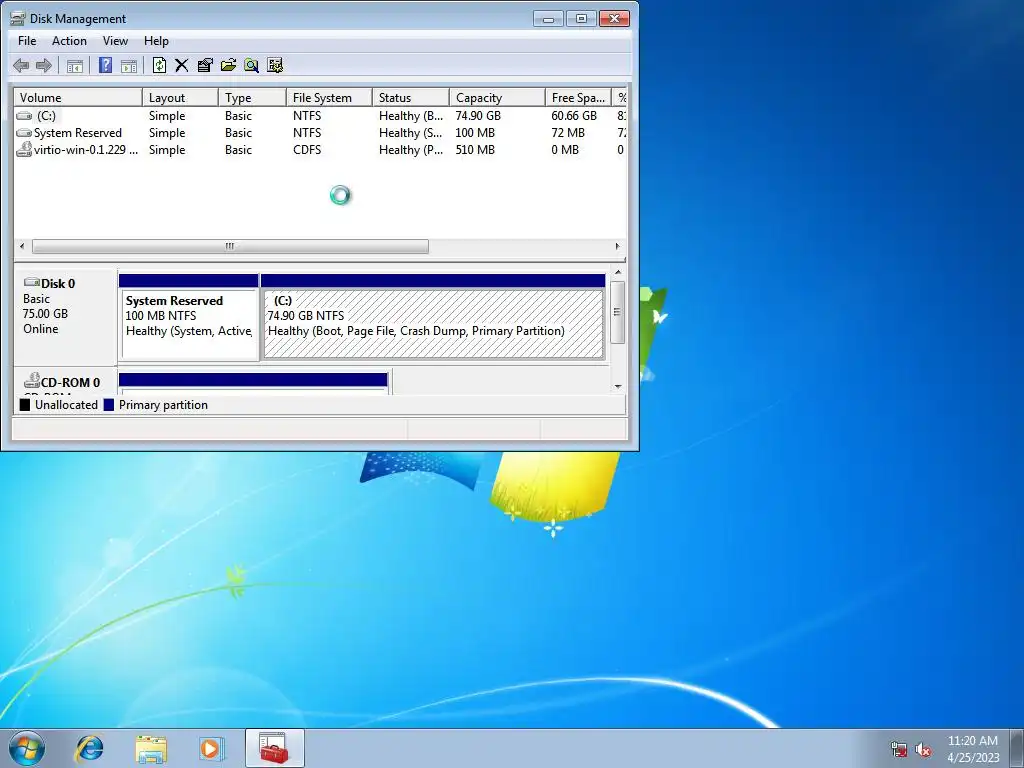Click the blue Primary partition legend swatch
Image resolution: width=1024 pixels, height=768 pixels.
click(x=108, y=405)
